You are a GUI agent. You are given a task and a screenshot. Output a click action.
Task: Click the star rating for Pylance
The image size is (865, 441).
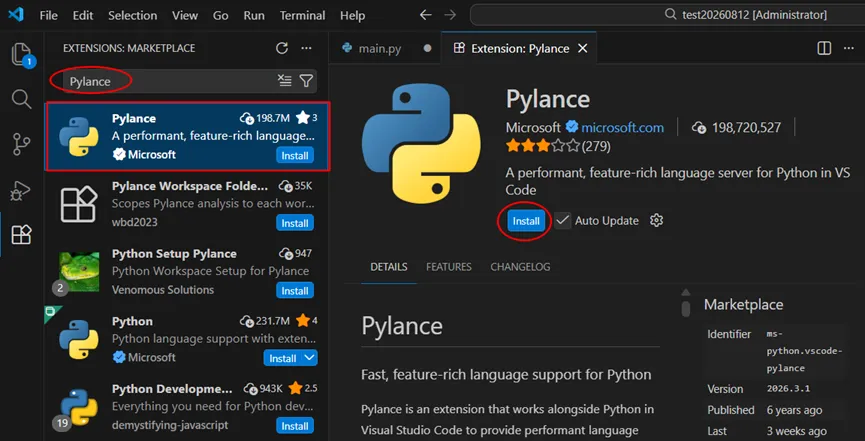pyautogui.click(x=543, y=146)
